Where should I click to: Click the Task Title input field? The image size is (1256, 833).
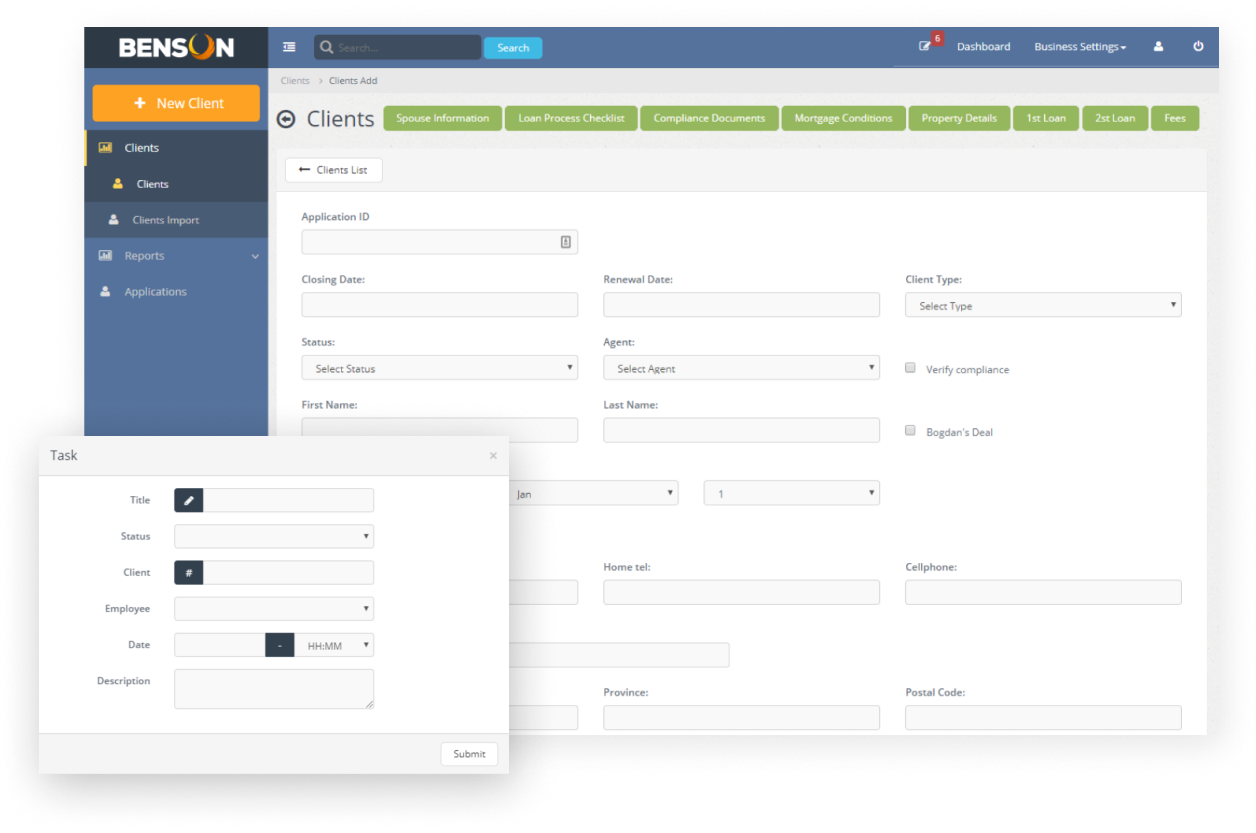pyautogui.click(x=289, y=500)
